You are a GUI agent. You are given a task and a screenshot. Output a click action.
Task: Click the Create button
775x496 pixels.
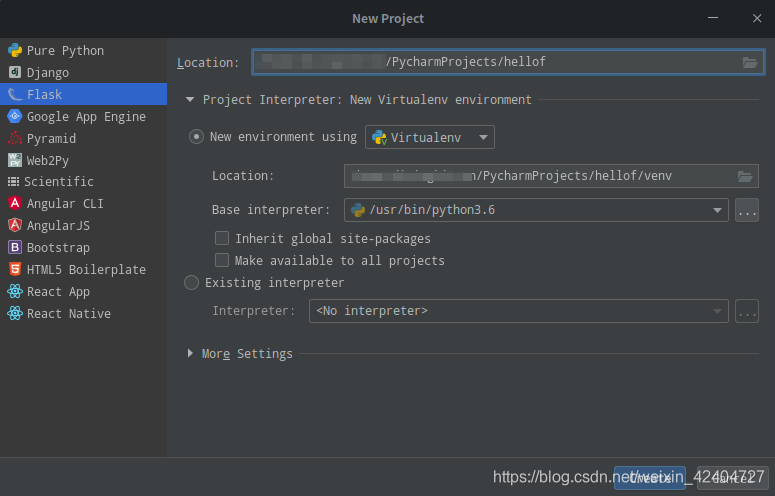(649, 478)
